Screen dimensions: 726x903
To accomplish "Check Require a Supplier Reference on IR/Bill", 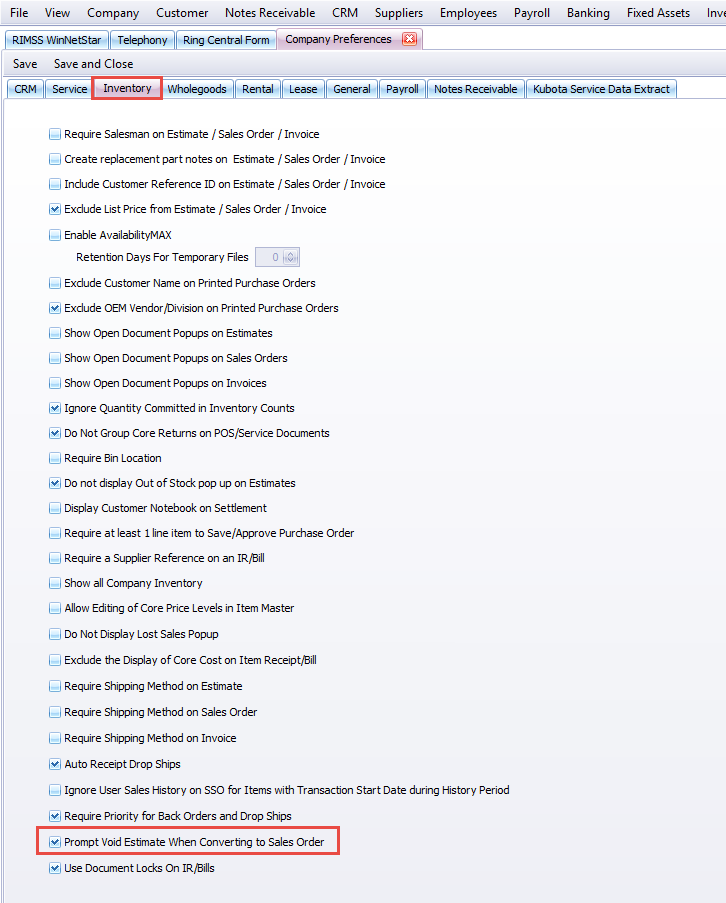I will pyautogui.click(x=55, y=558).
